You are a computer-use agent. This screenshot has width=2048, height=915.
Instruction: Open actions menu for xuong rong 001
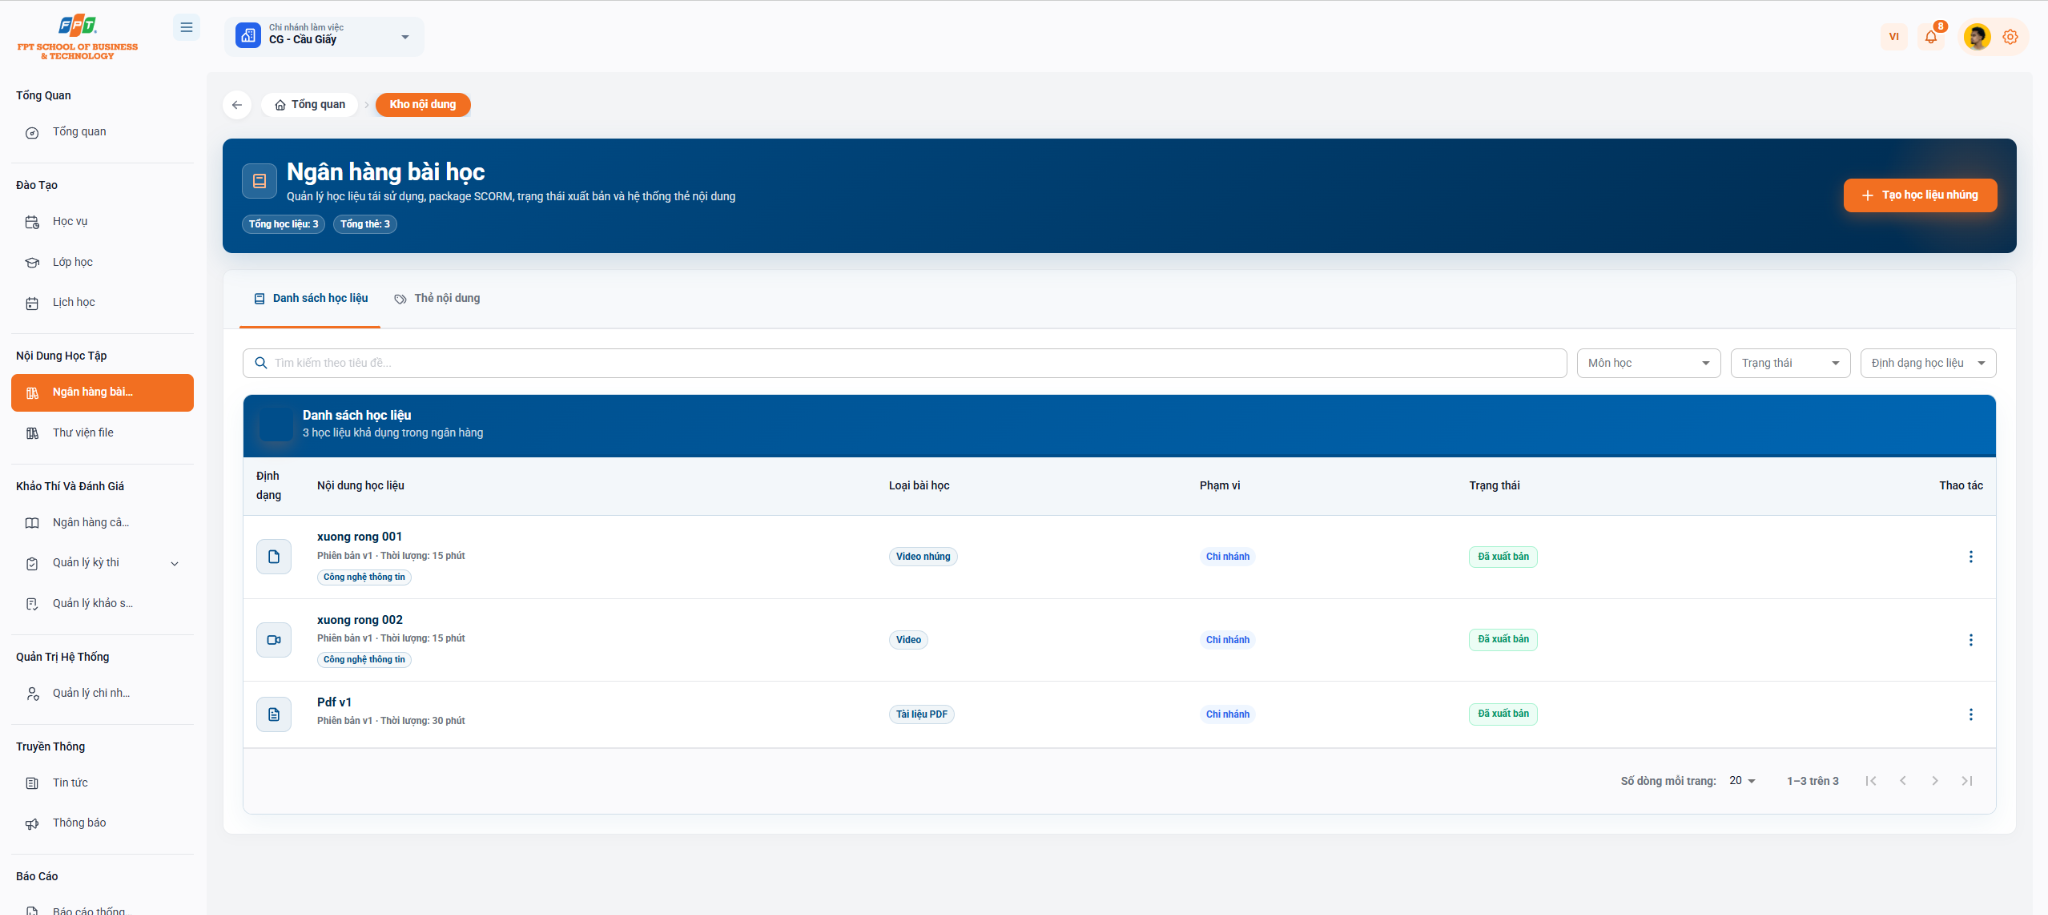click(1970, 557)
